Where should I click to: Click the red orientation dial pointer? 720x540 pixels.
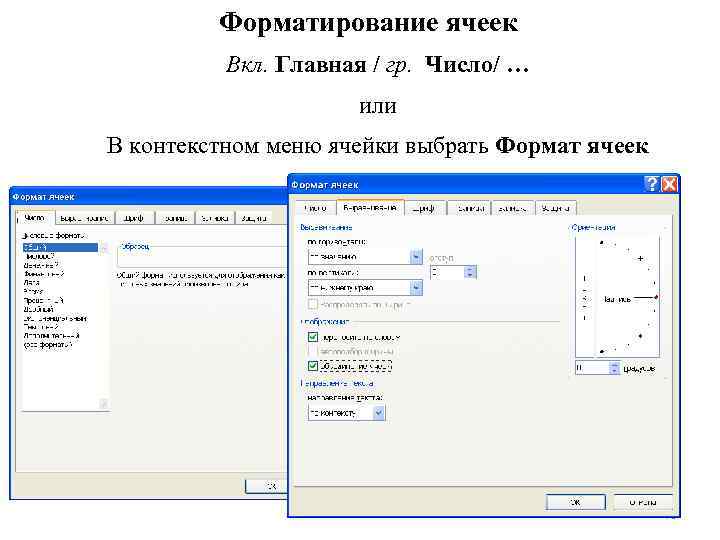click(656, 298)
